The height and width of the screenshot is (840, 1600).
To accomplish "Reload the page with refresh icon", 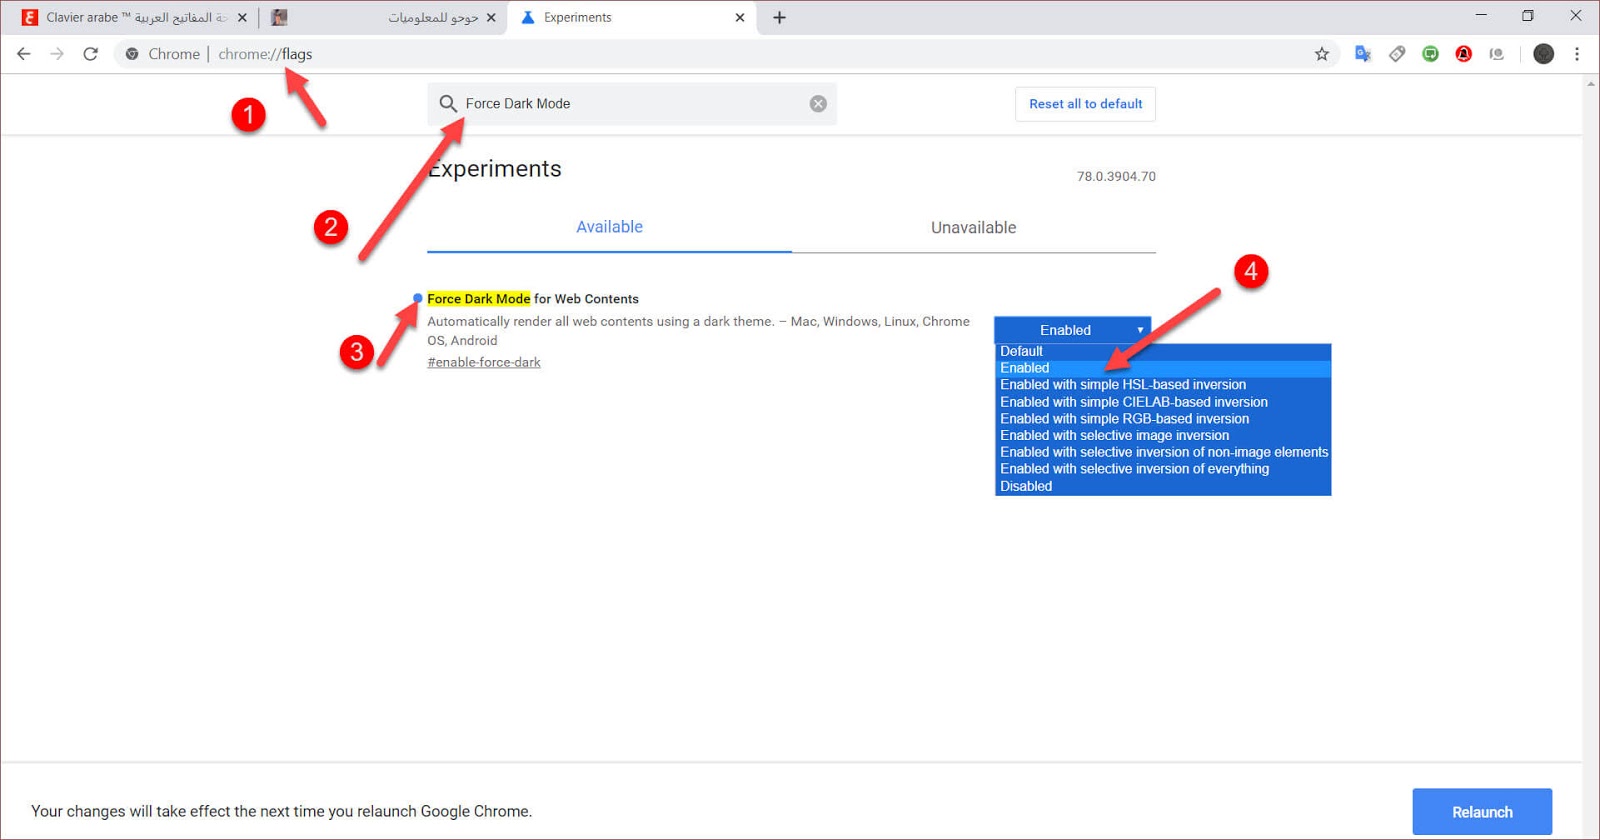I will 90,54.
